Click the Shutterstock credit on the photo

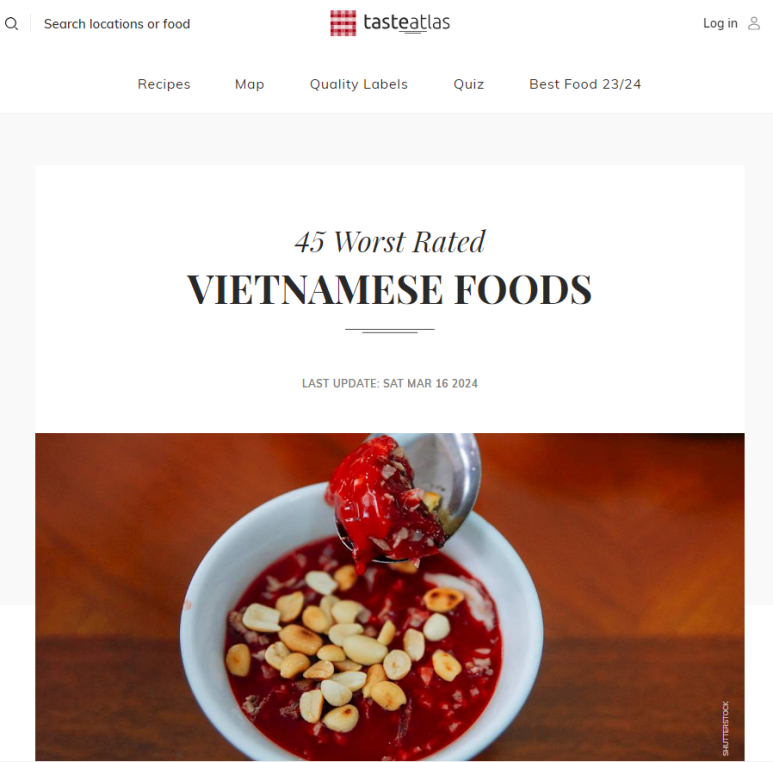pos(725,728)
